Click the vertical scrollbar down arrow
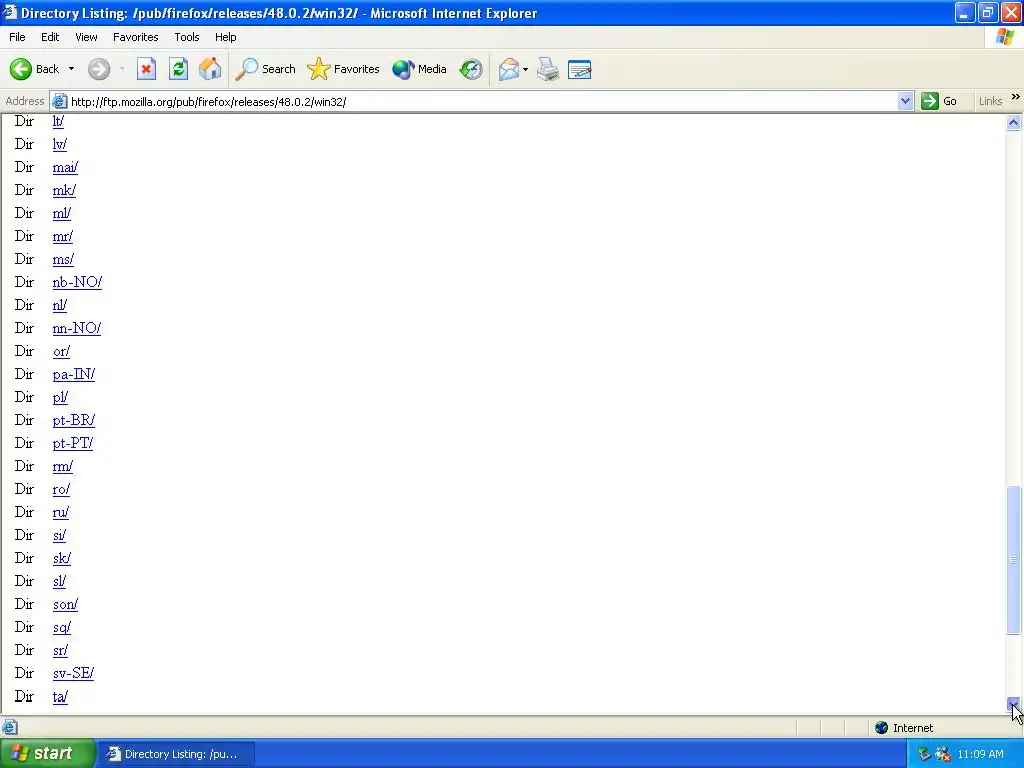 1014,705
